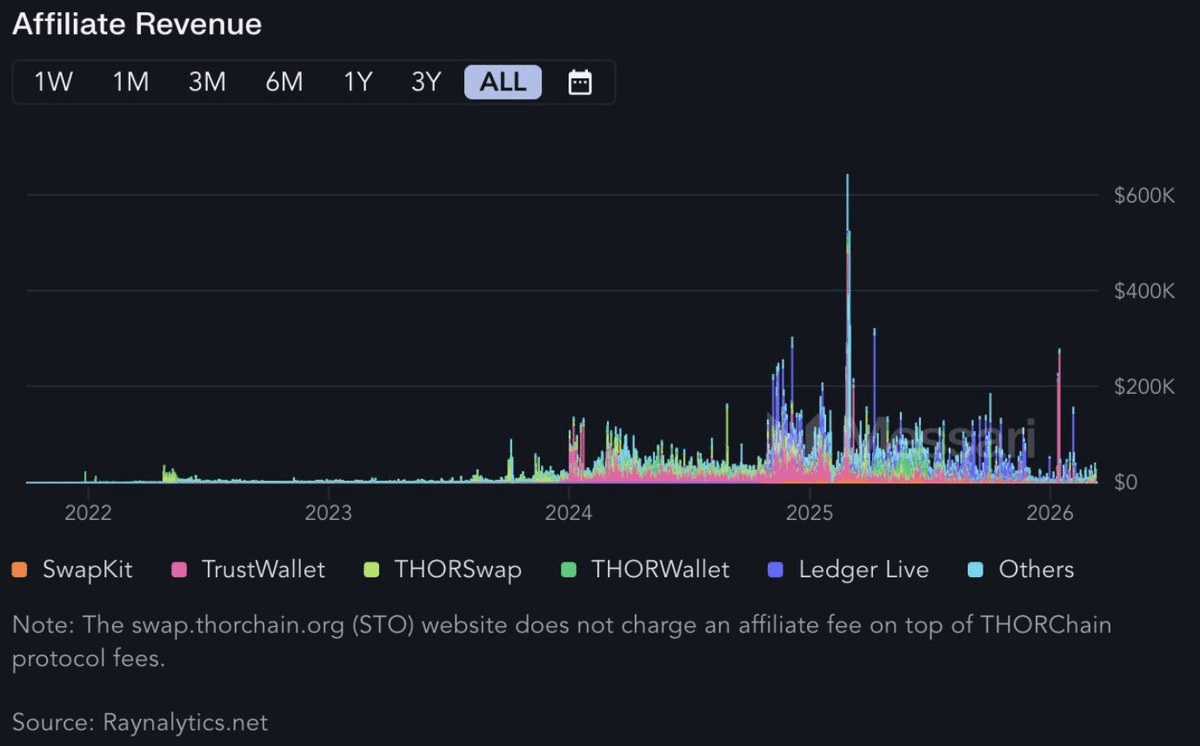1200x746 pixels.
Task: Hide the Others series in legend
Action: pyautogui.click(x=1036, y=570)
